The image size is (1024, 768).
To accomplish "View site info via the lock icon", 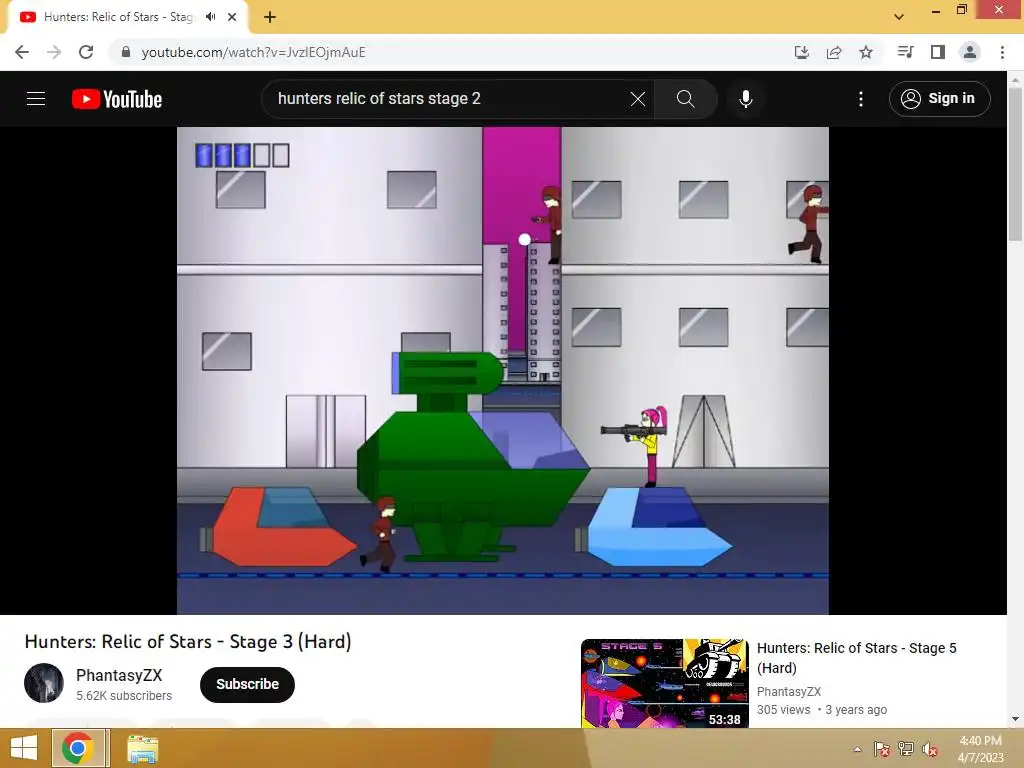I will [x=125, y=52].
